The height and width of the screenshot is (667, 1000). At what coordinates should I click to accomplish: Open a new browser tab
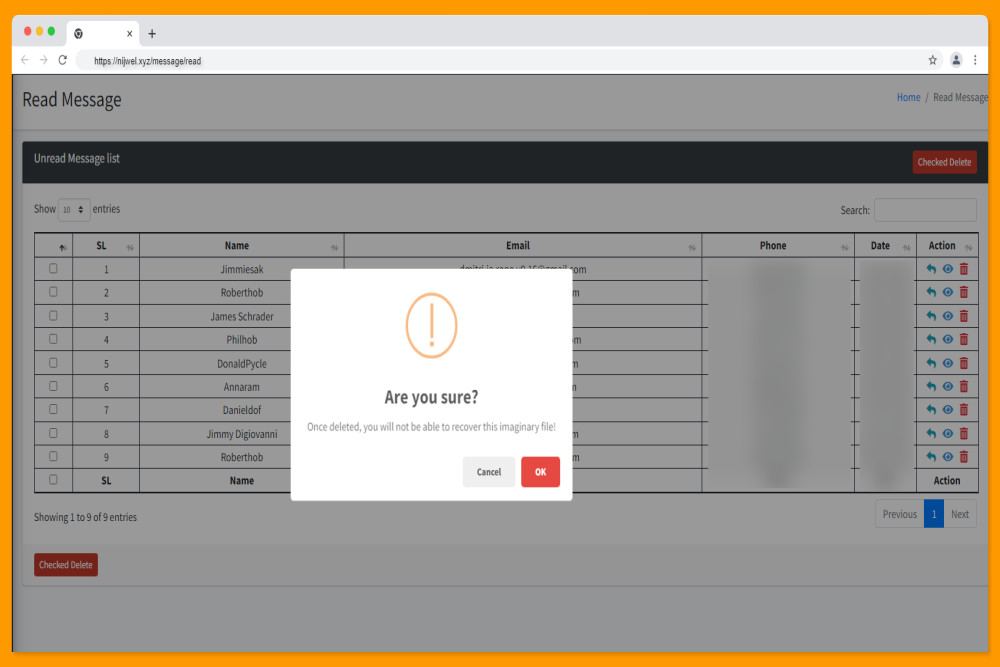[x=152, y=34]
